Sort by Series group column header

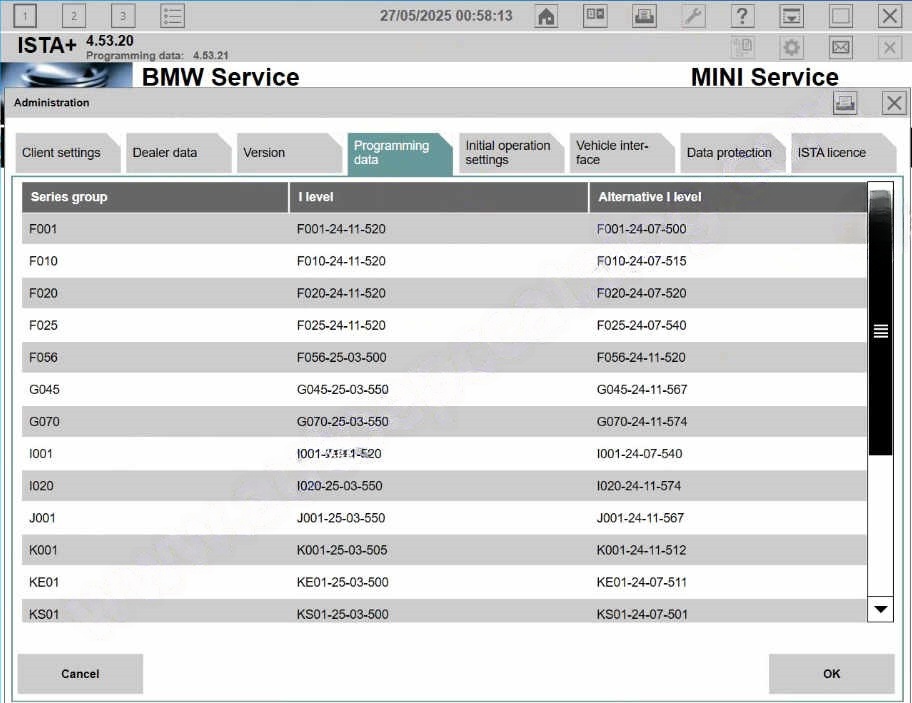[x=155, y=197]
